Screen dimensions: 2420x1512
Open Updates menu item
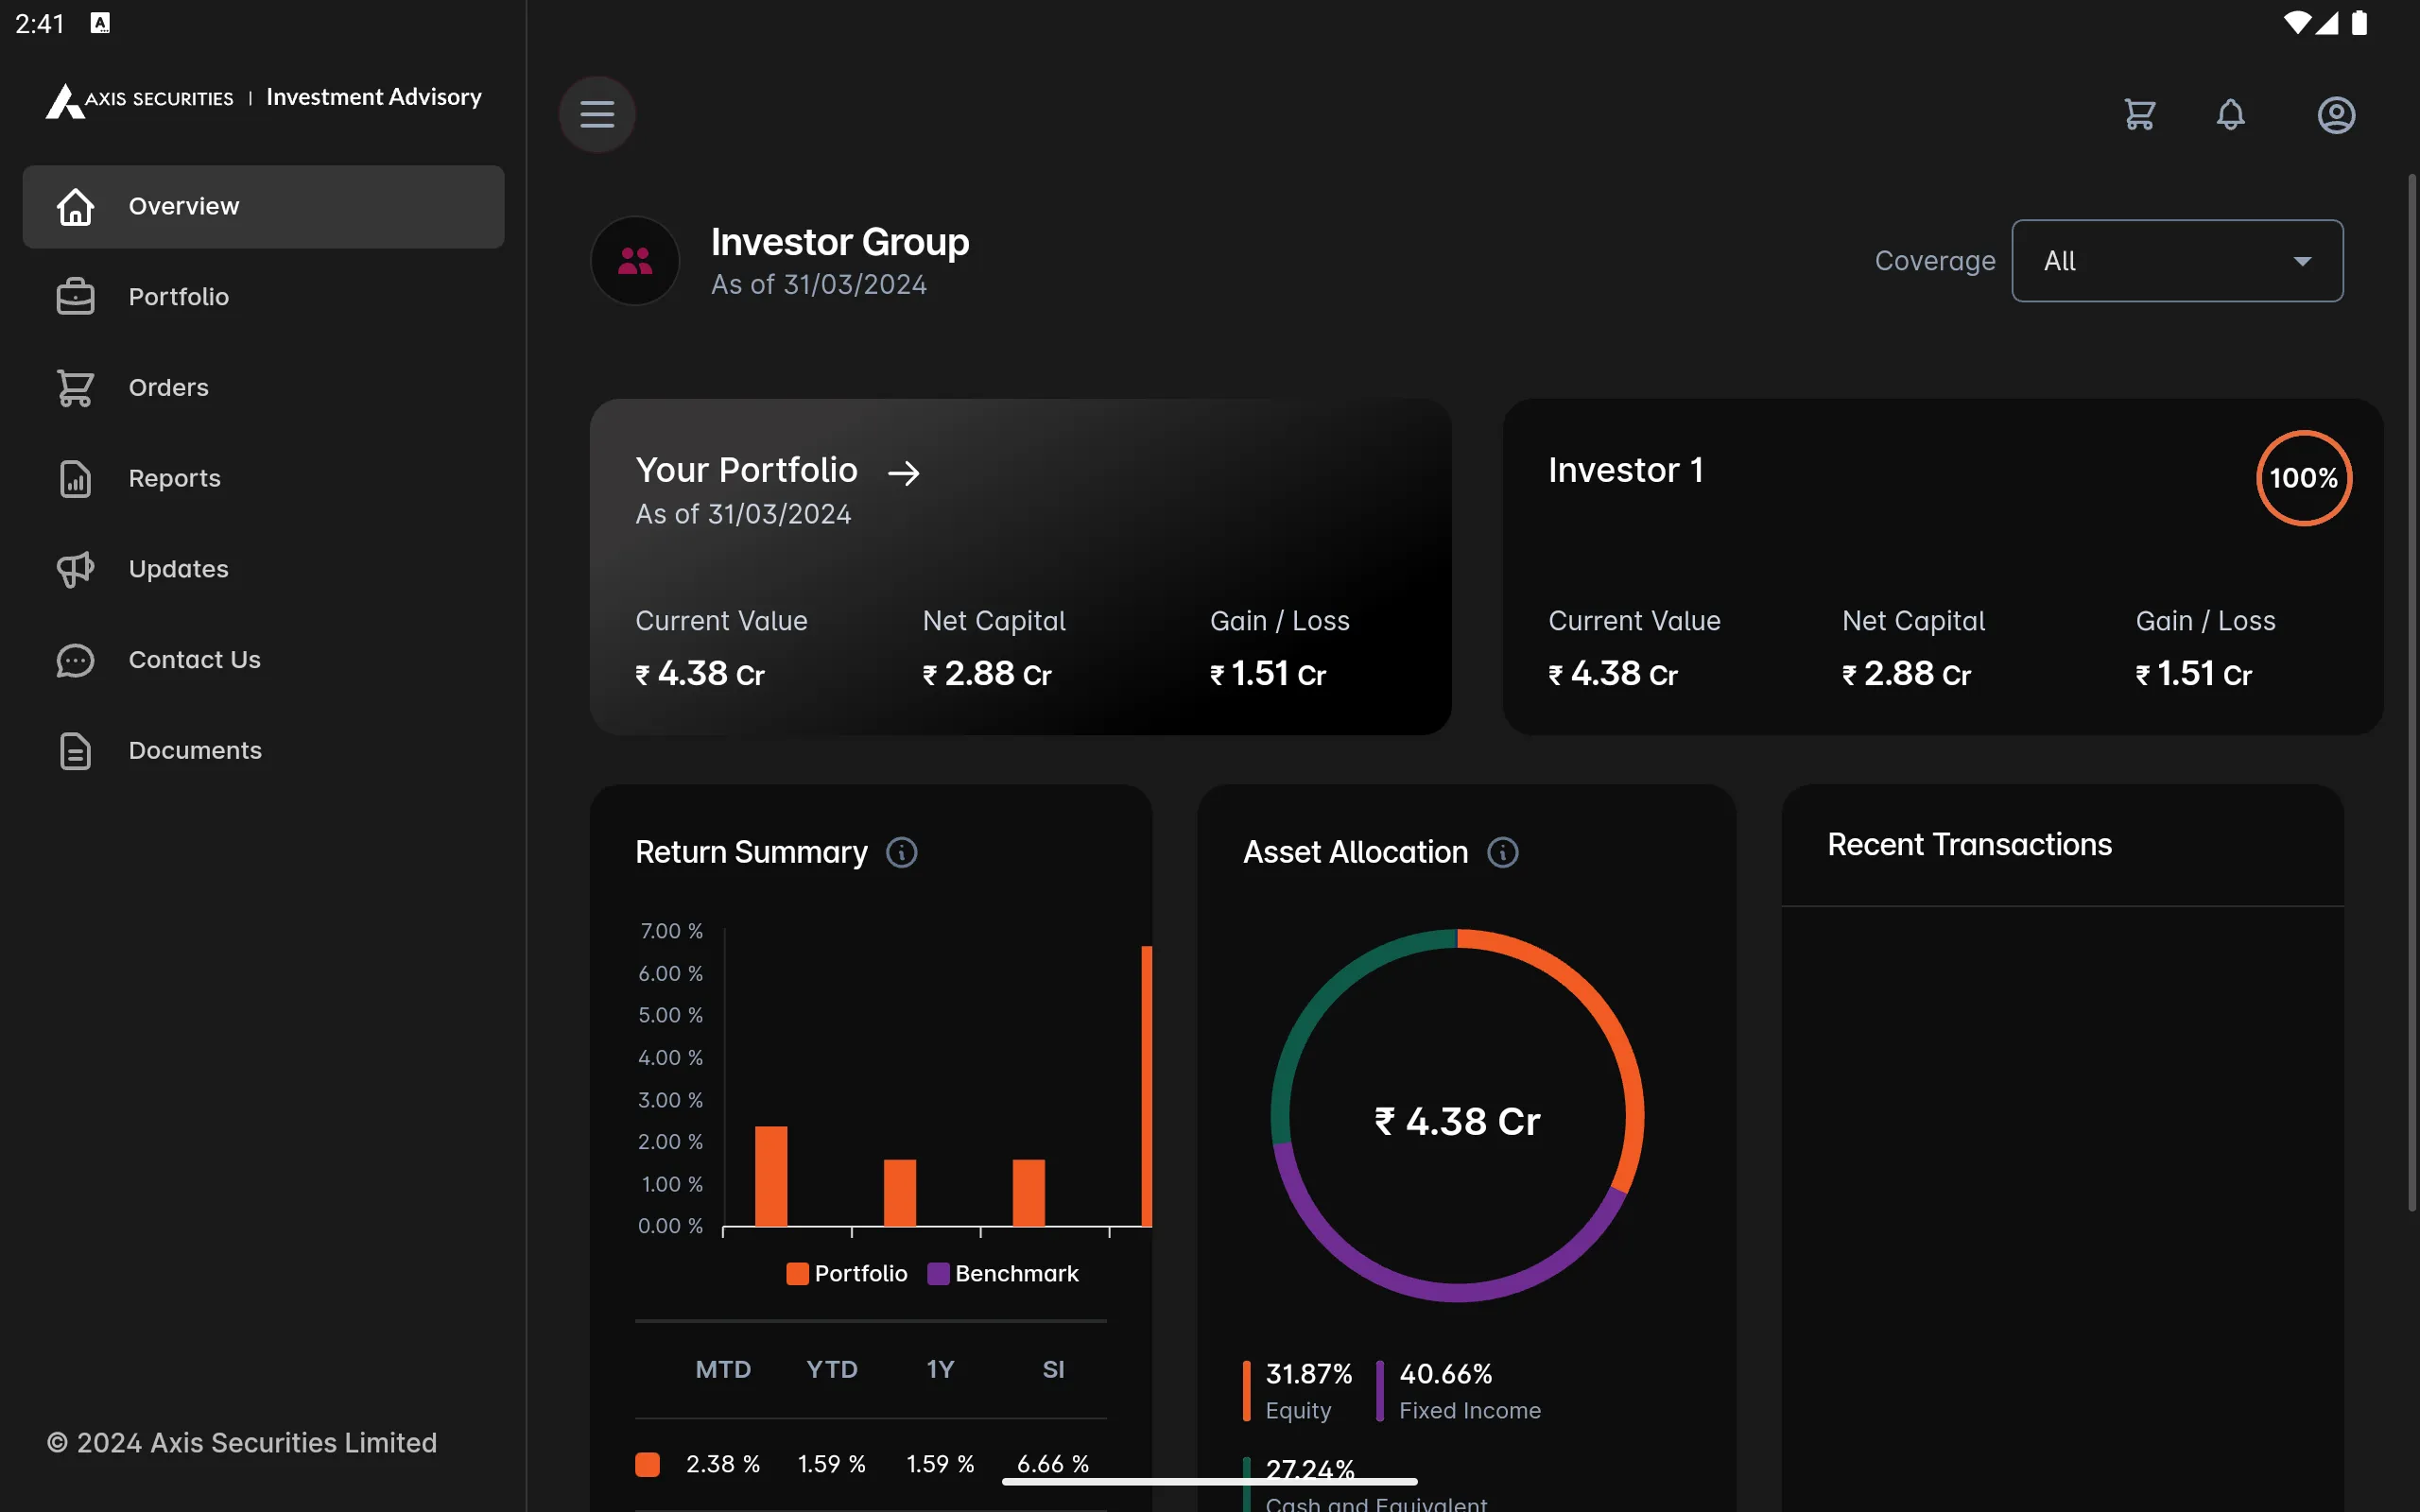263,569
